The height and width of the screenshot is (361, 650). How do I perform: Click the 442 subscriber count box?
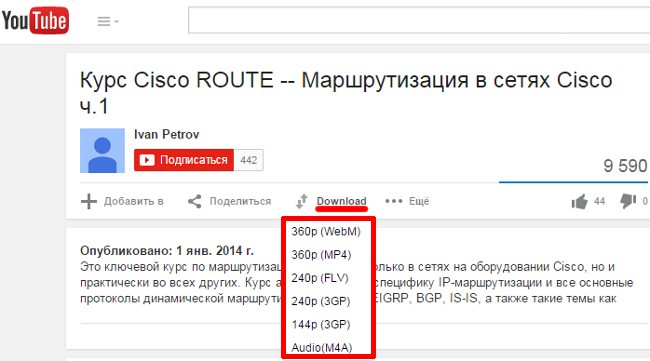[x=249, y=160]
